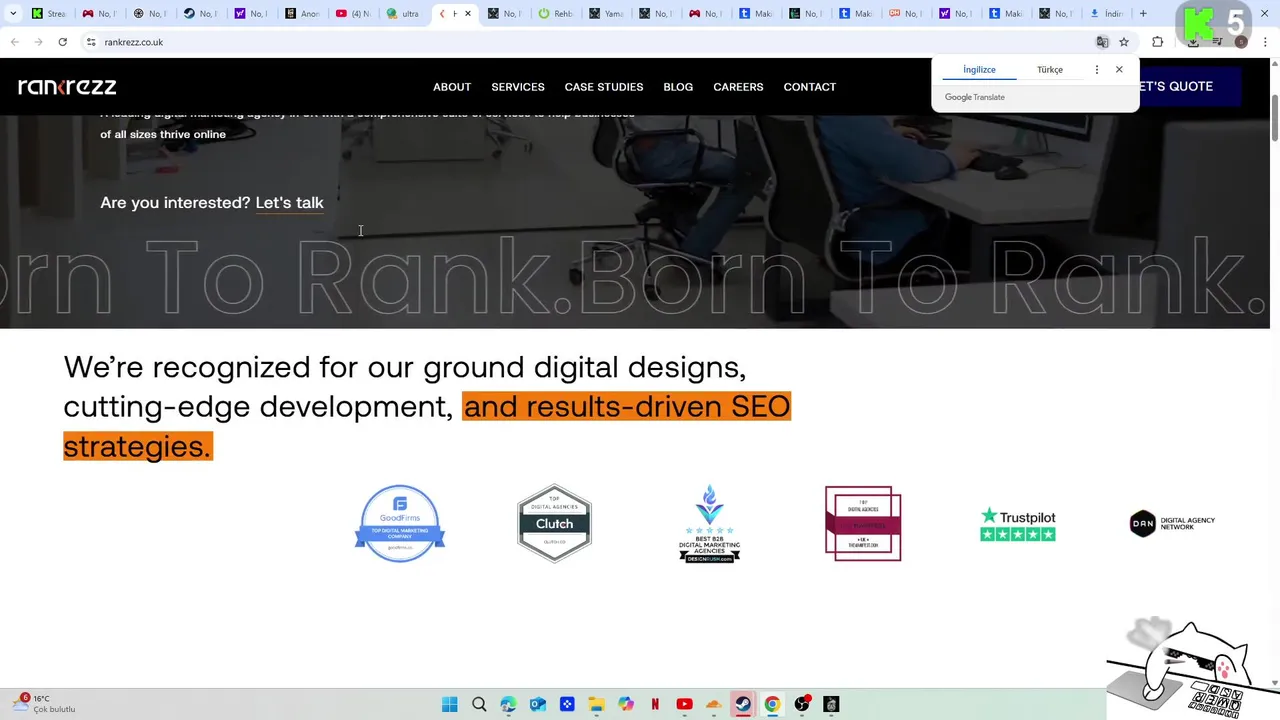
Task: Switch to the 'Yama' browser tab
Action: pos(607,14)
